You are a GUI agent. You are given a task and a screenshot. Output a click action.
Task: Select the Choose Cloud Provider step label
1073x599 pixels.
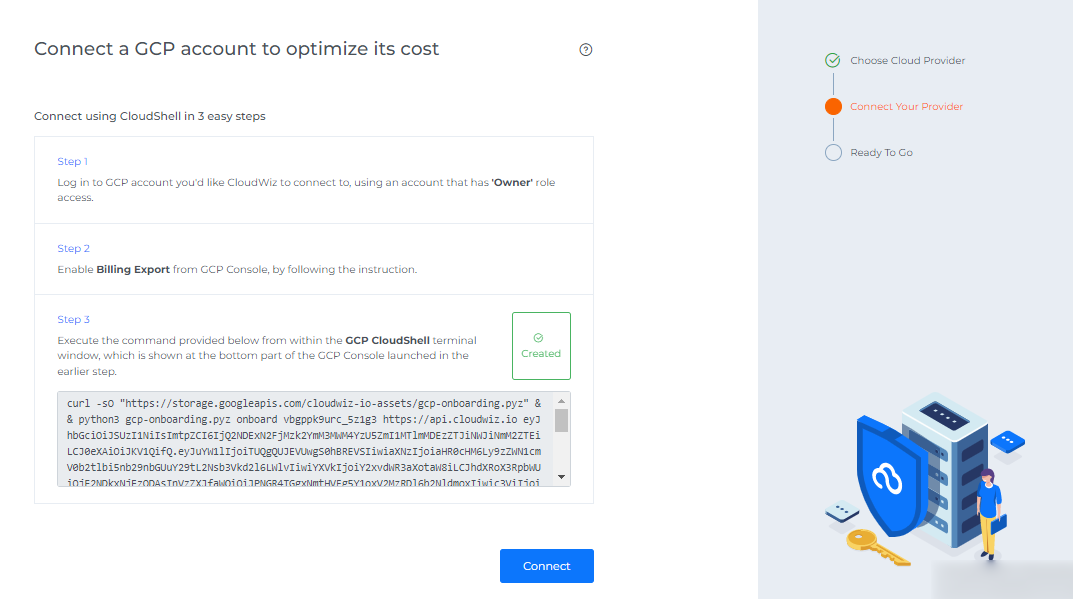pos(907,60)
